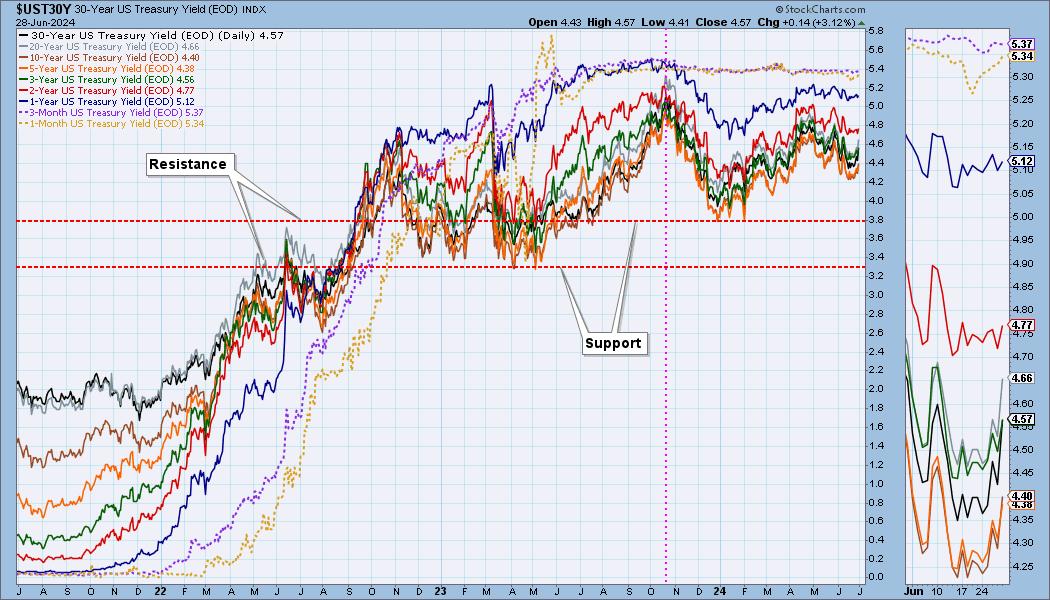Screen dimensions: 1050x600
Task: Click the year label 22 on main x-axis
Action: [x=161, y=591]
